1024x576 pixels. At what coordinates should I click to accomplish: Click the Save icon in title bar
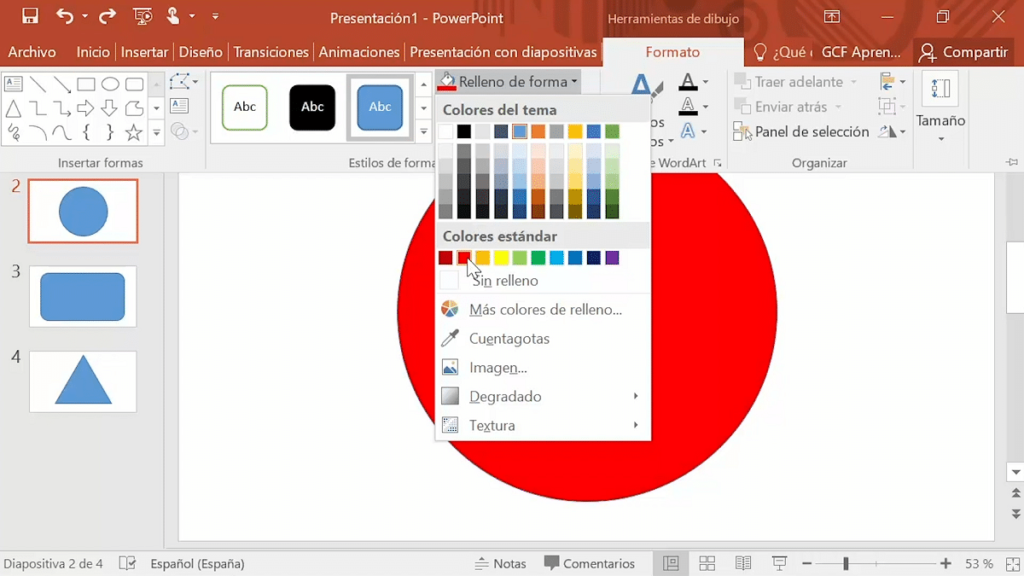point(30,17)
